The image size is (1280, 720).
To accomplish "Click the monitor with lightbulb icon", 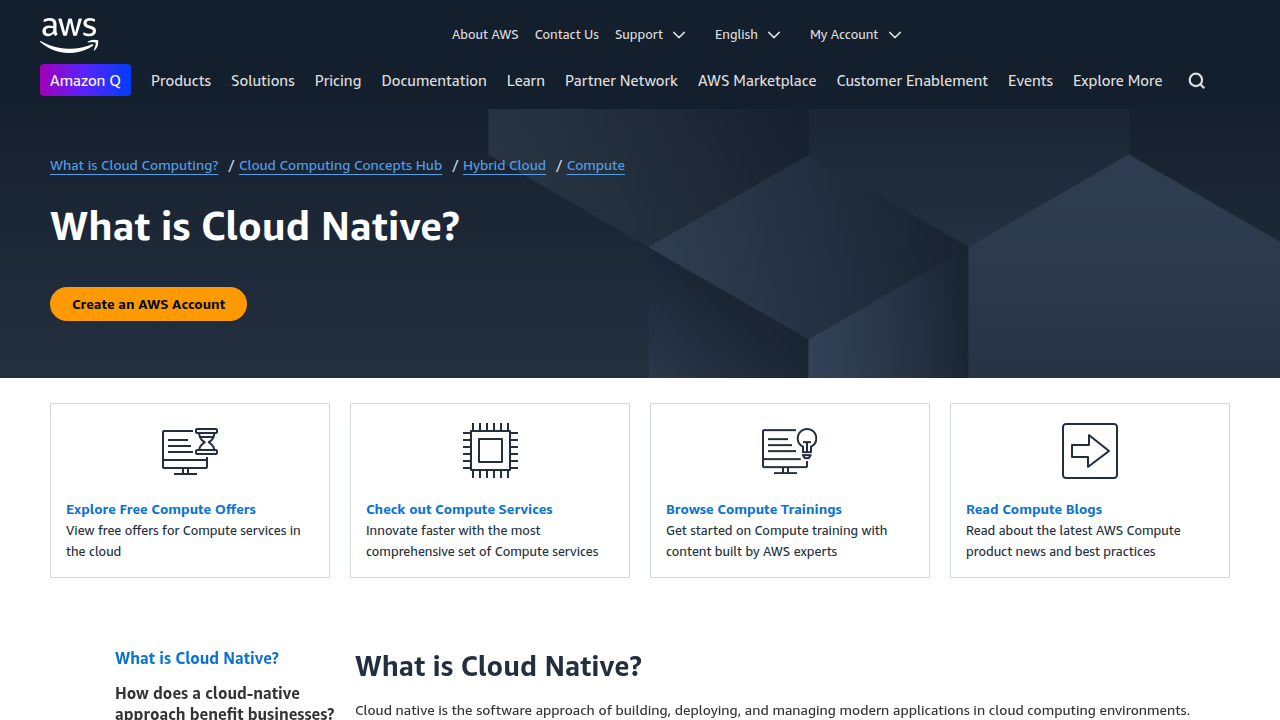I will [790, 451].
